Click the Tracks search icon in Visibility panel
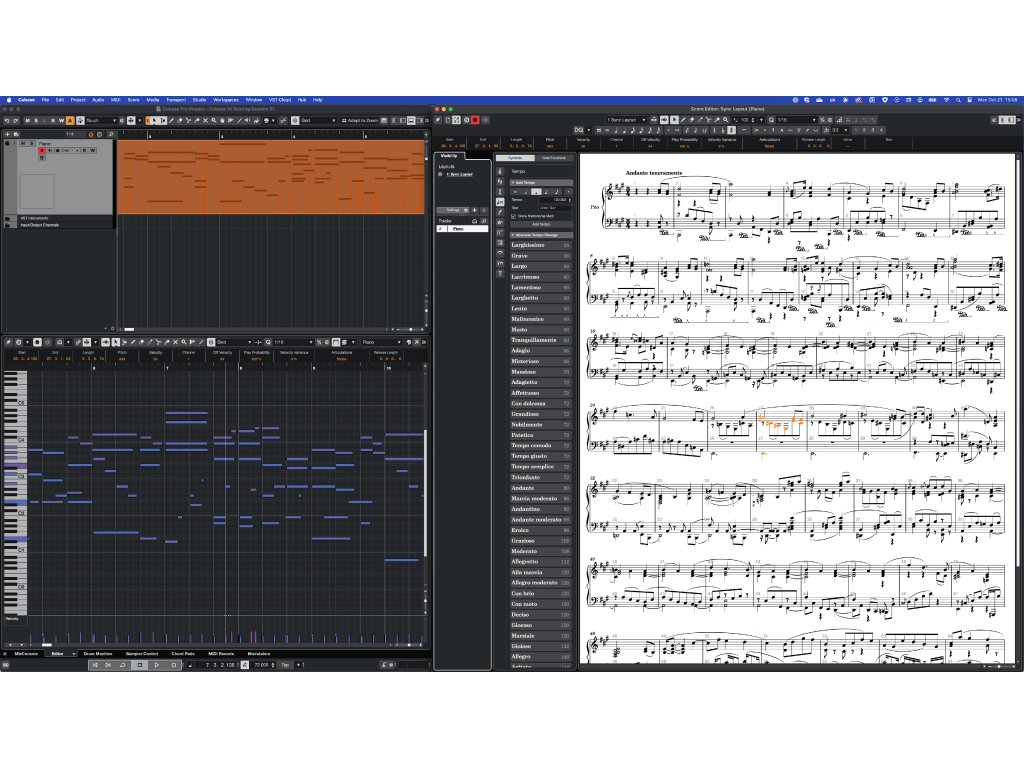Viewport: 1024px width, 768px height. (484, 221)
